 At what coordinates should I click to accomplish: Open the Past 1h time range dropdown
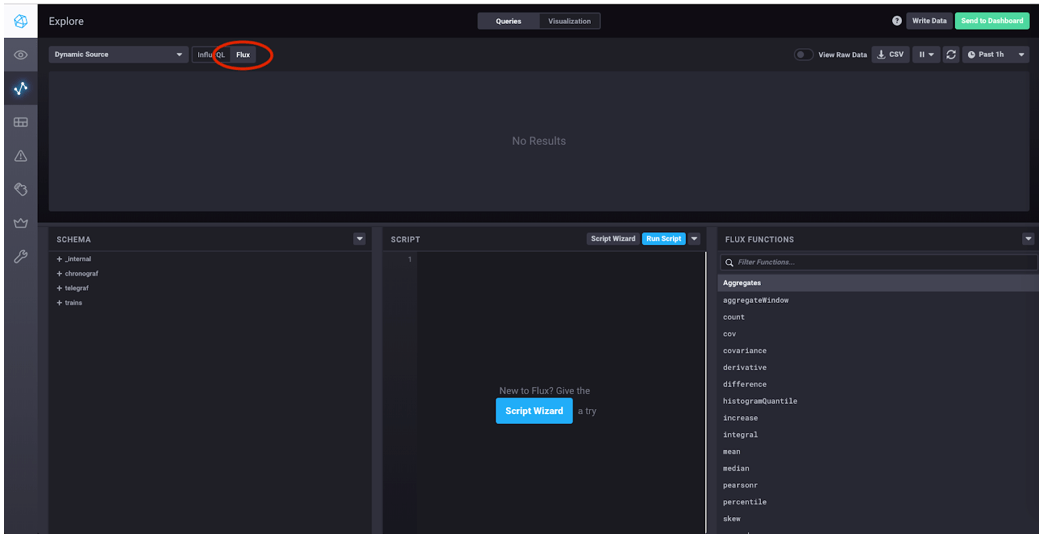pos(996,54)
